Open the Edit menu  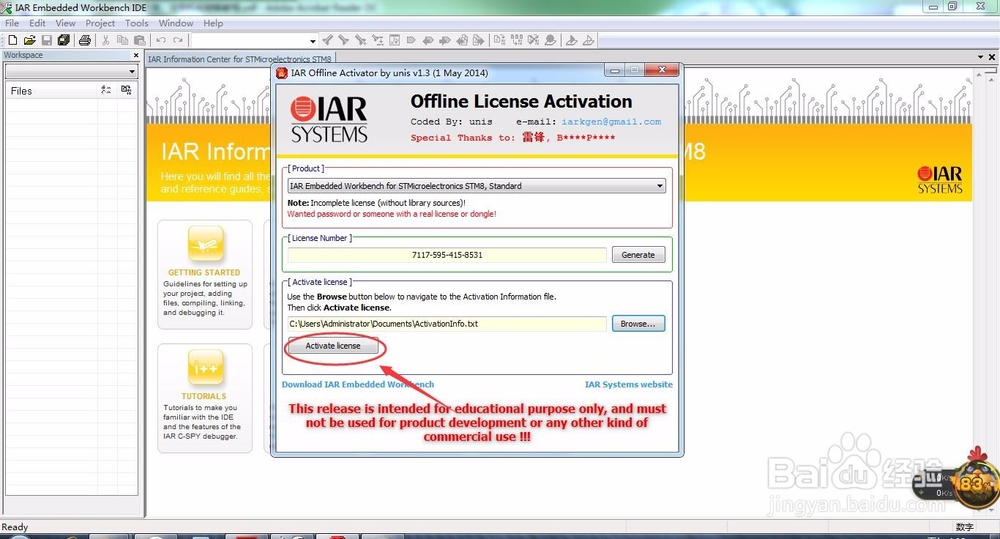pos(37,23)
